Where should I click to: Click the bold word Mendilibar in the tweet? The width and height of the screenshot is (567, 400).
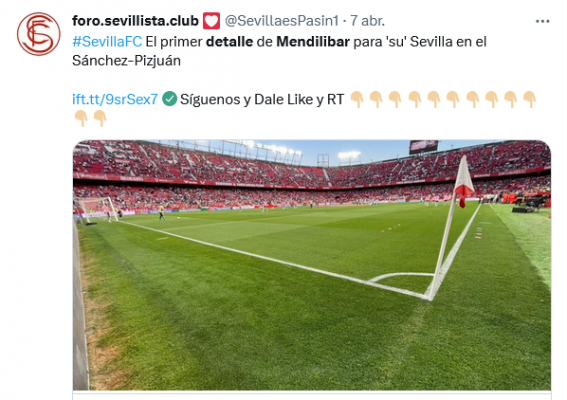(313, 42)
